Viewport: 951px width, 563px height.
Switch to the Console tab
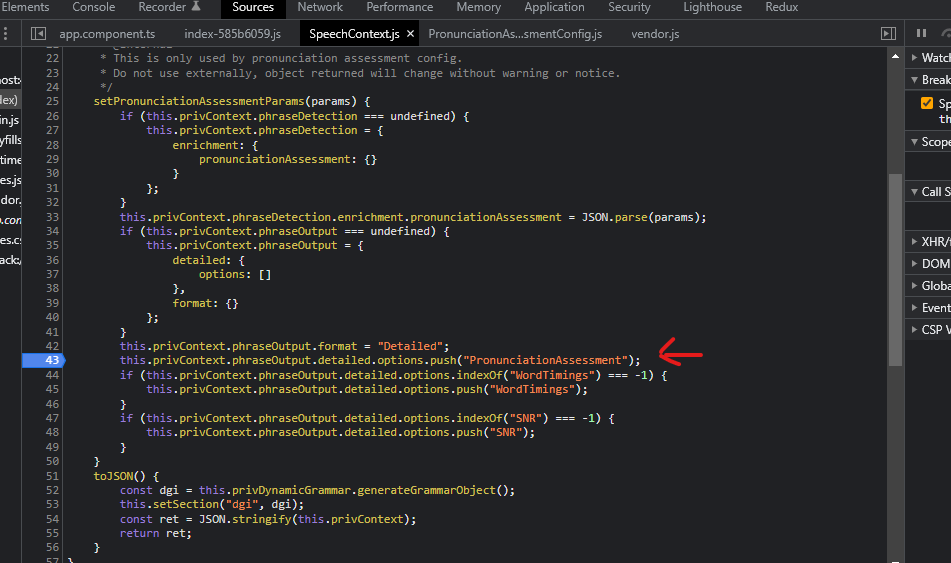93,7
